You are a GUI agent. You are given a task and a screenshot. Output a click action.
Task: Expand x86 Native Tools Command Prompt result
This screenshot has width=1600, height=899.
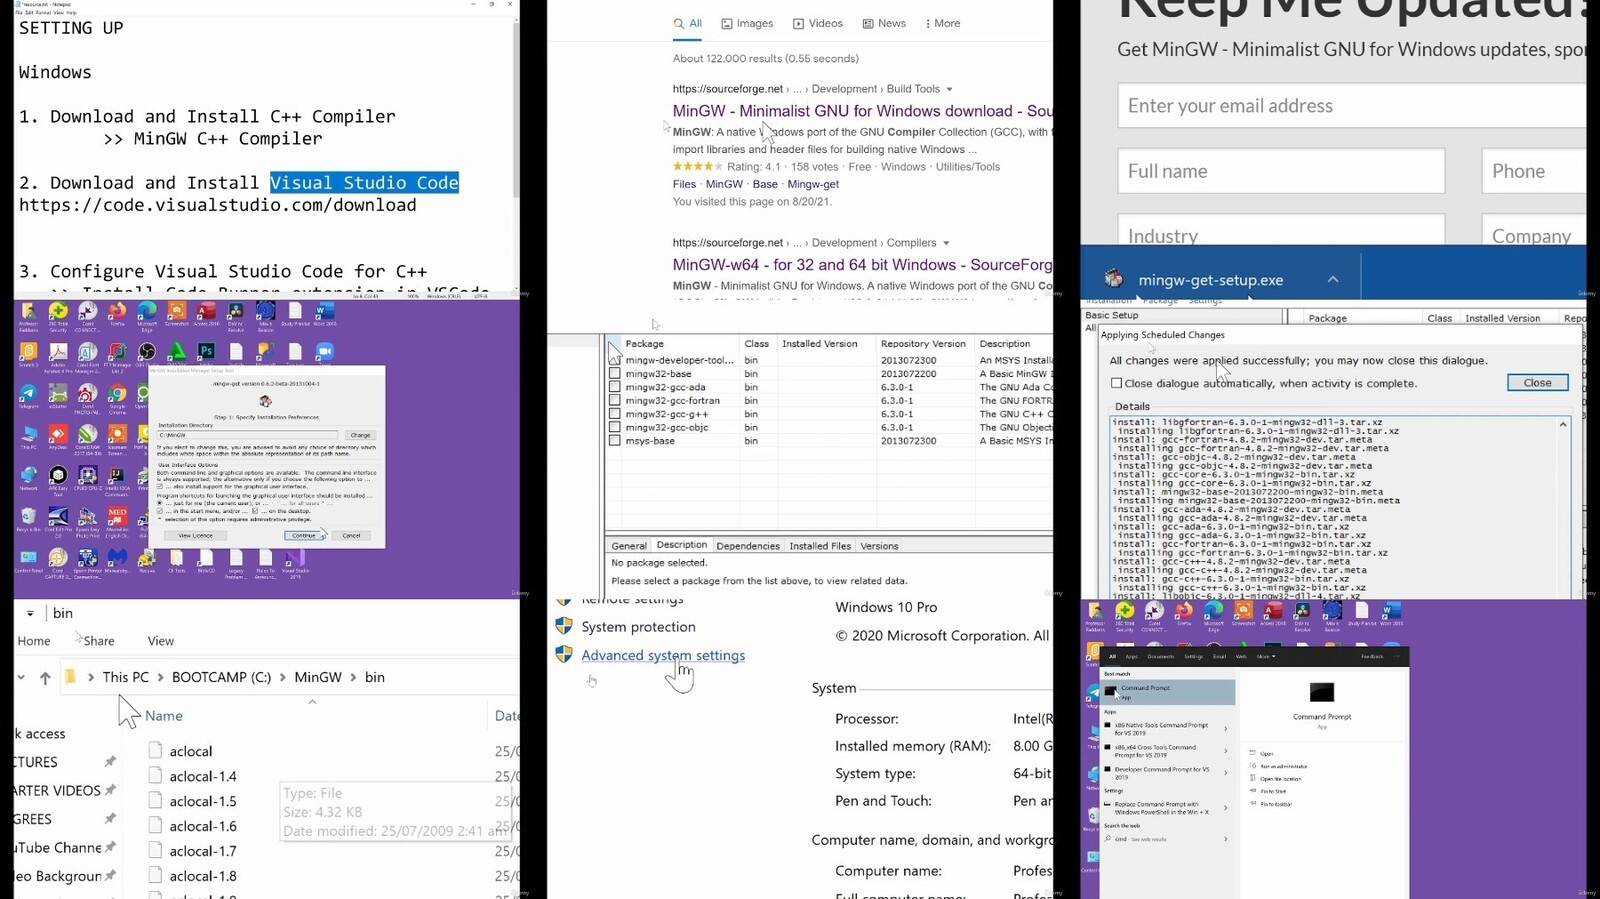[x=1226, y=728]
